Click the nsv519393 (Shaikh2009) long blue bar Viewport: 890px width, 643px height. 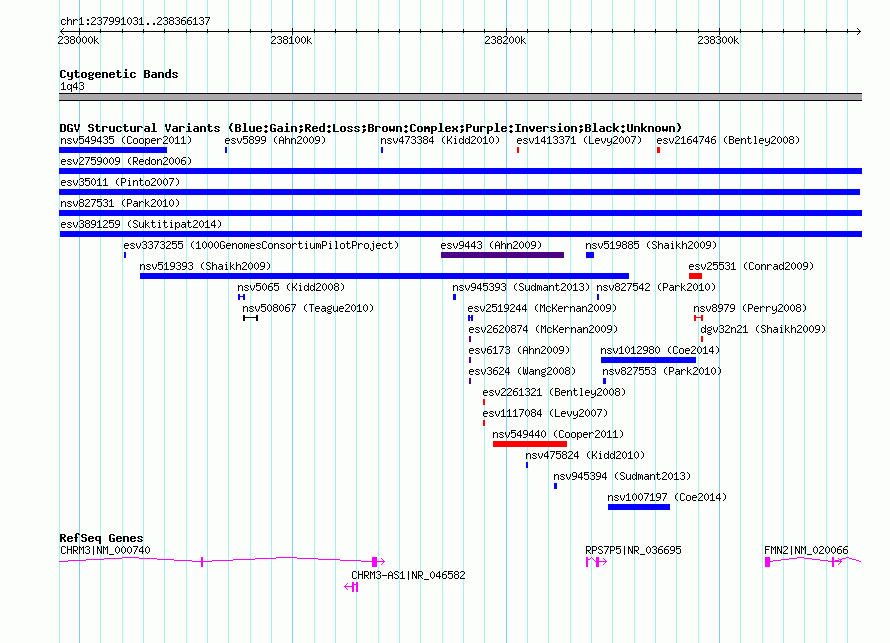pos(384,276)
